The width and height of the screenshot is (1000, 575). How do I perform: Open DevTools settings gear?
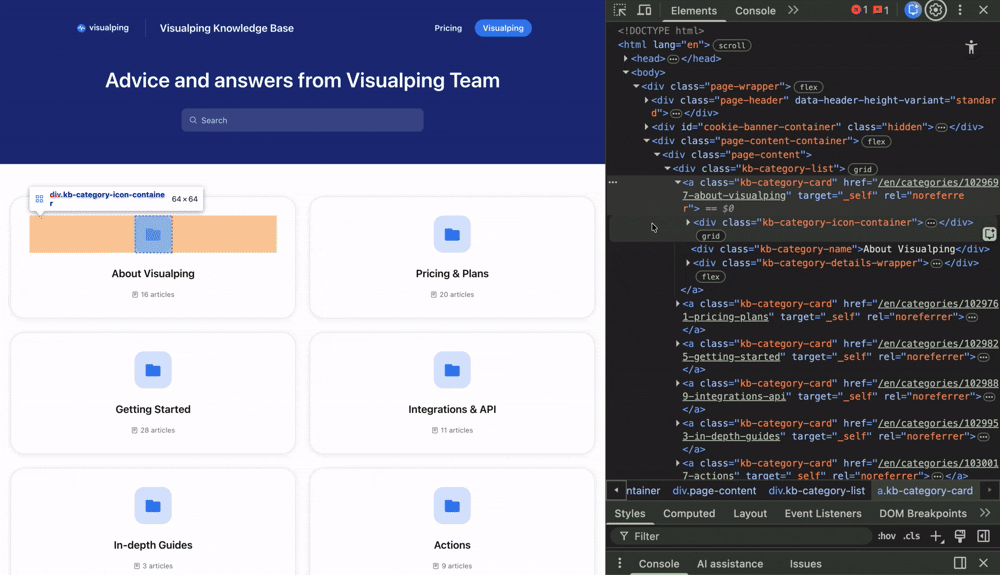coord(936,10)
